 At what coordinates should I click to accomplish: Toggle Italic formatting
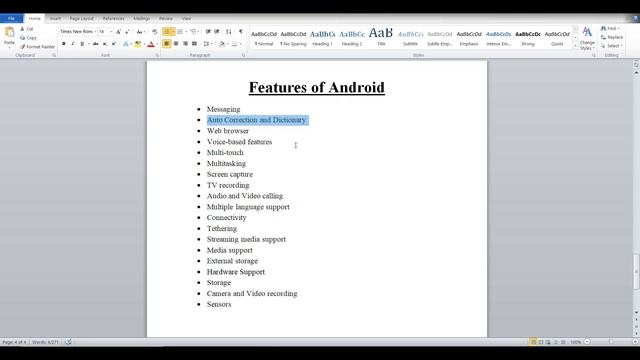tap(73, 44)
